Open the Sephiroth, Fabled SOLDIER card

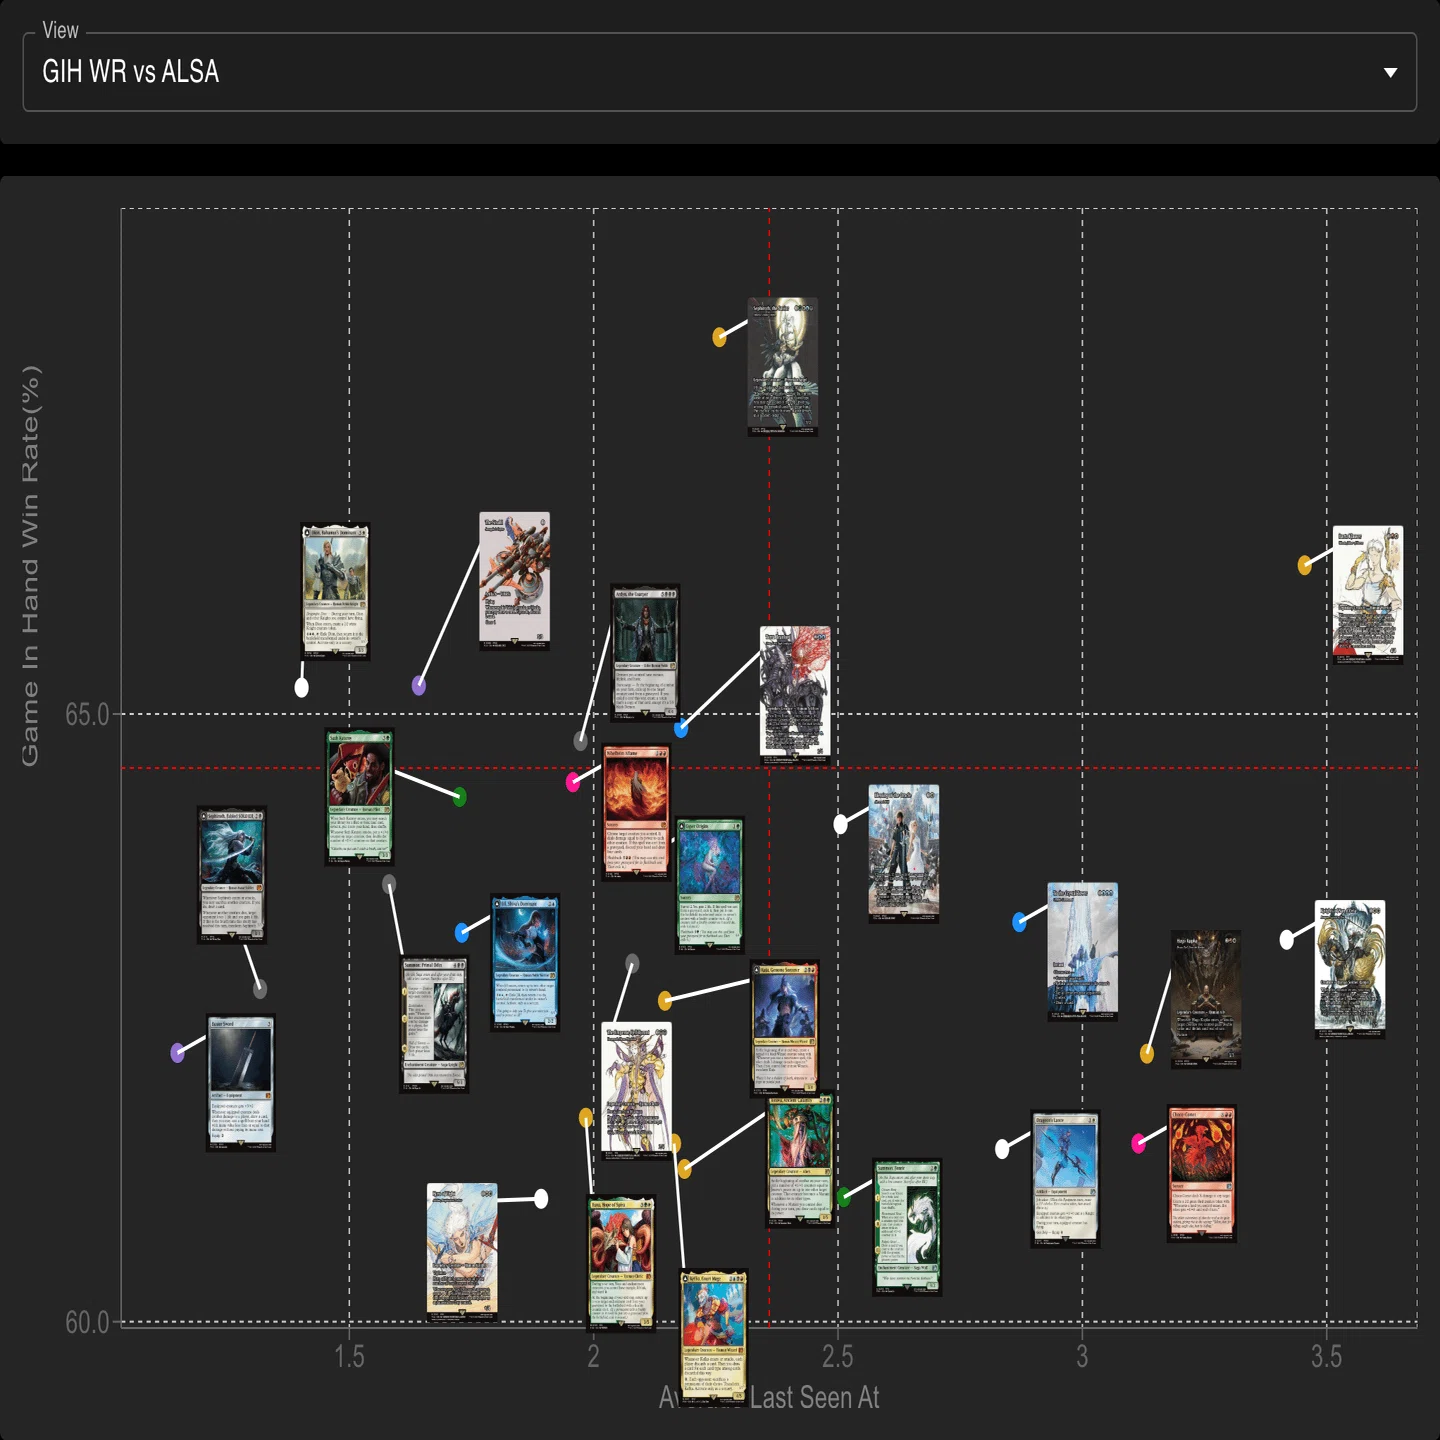pyautogui.click(x=232, y=875)
